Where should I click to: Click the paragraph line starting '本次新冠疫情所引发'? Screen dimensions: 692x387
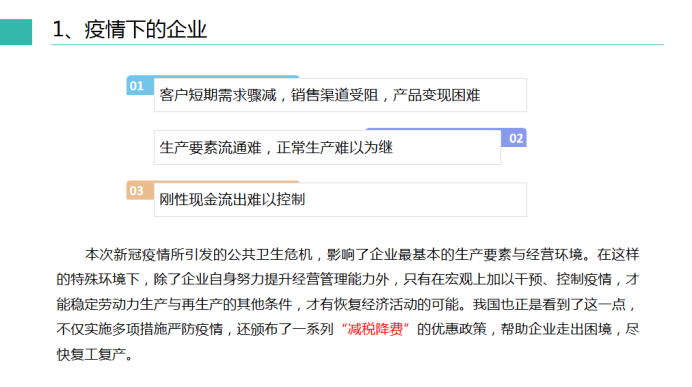click(362, 255)
